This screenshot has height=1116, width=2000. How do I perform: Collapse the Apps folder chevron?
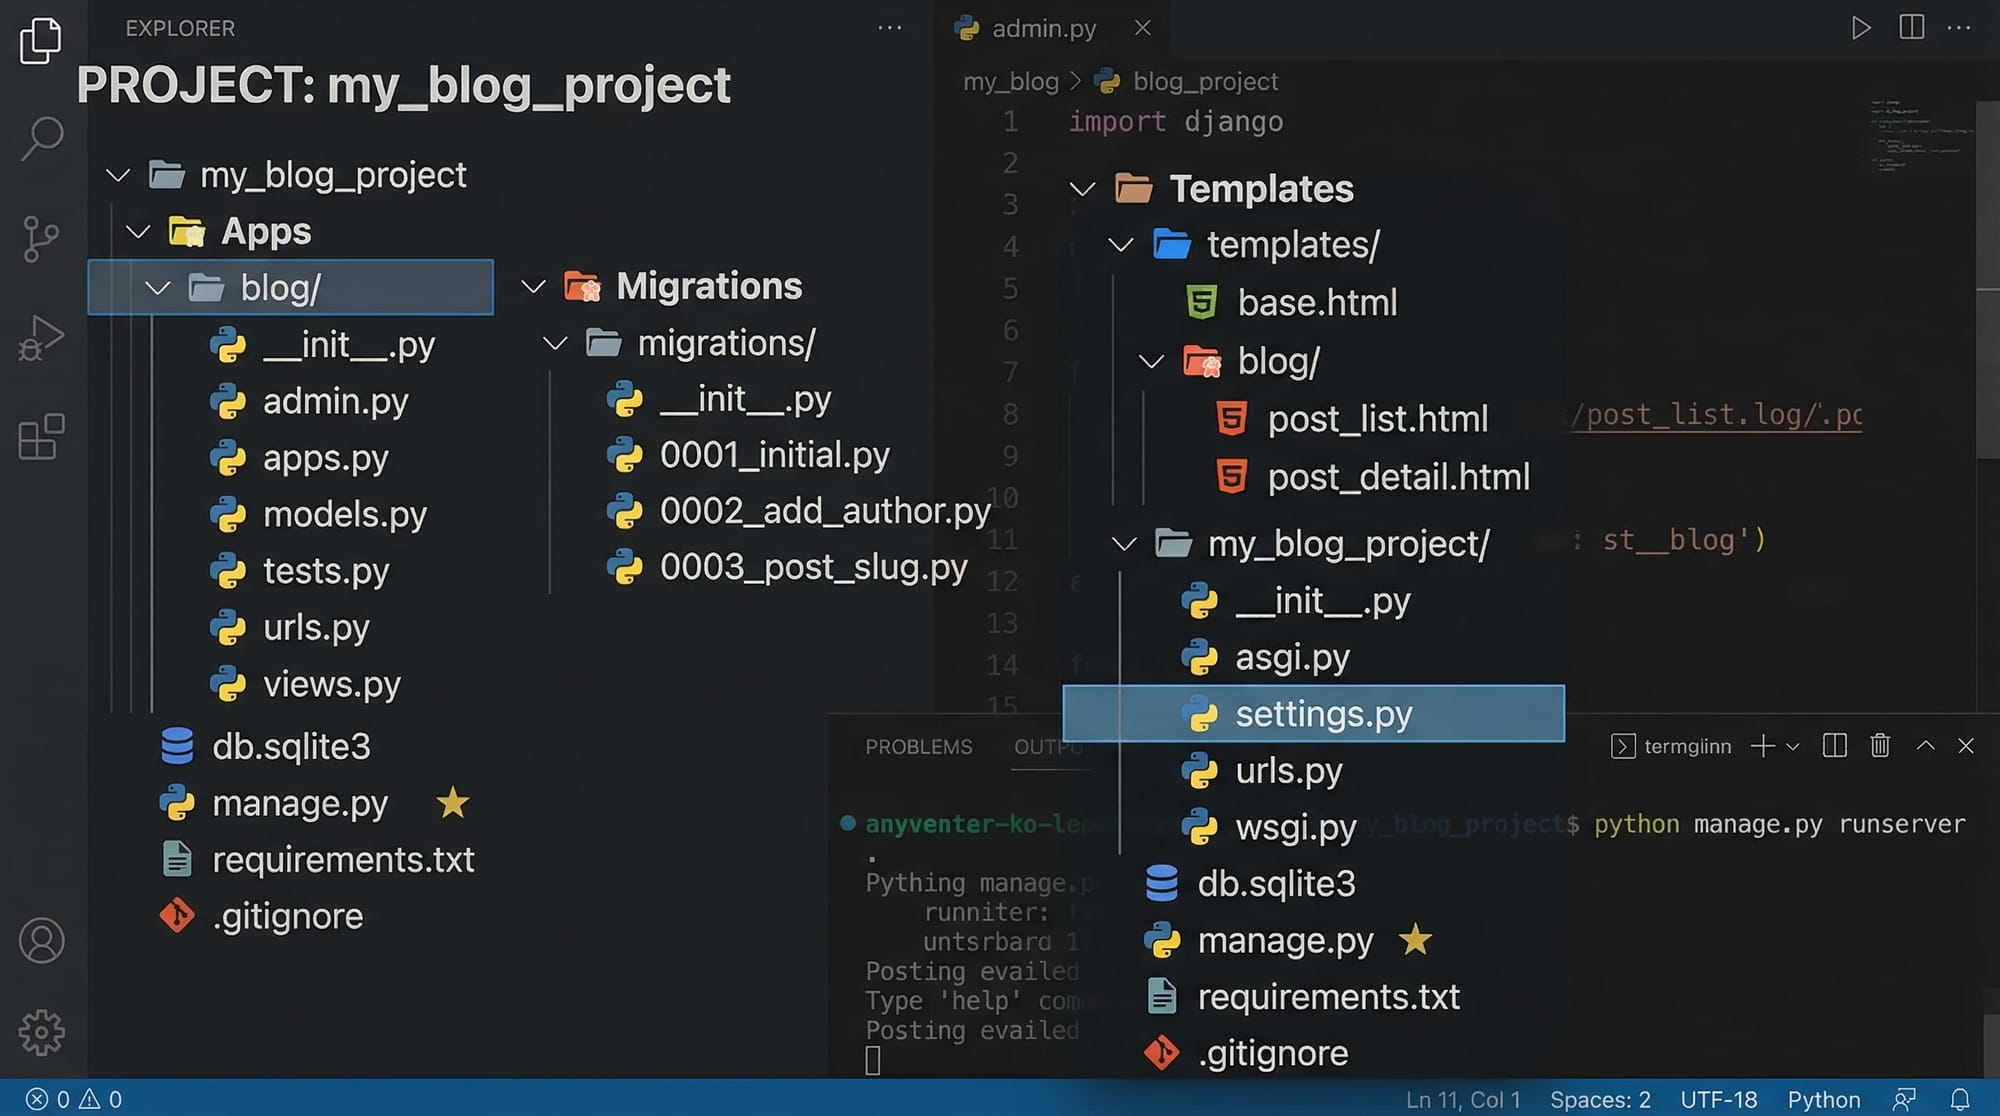coord(138,232)
